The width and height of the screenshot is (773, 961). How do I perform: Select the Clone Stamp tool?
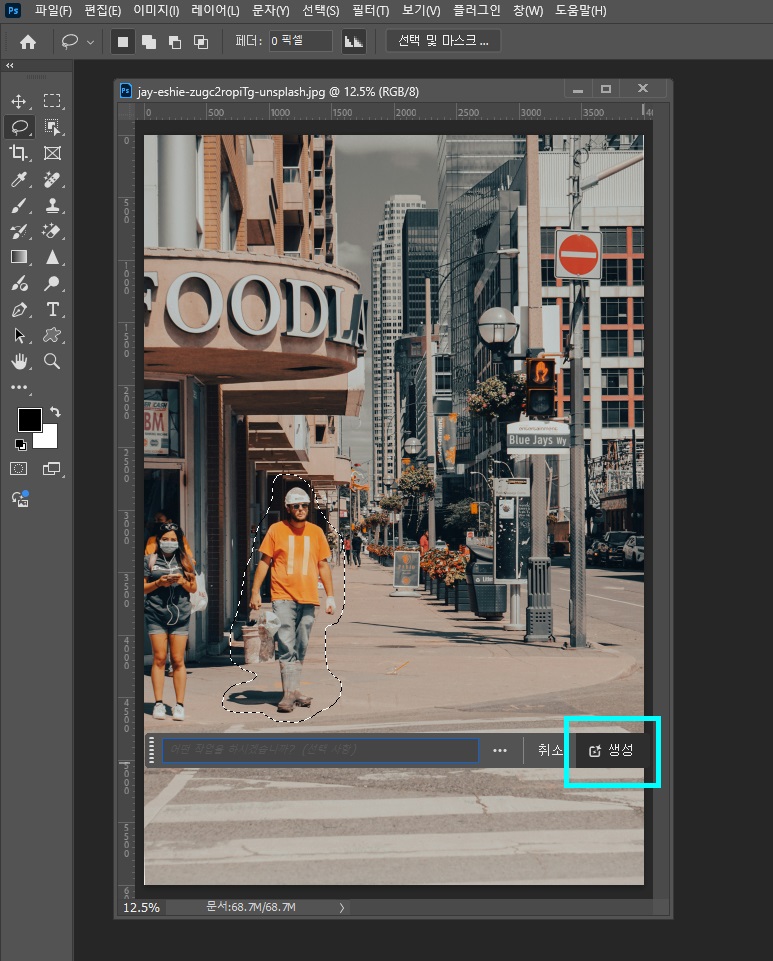(x=52, y=205)
